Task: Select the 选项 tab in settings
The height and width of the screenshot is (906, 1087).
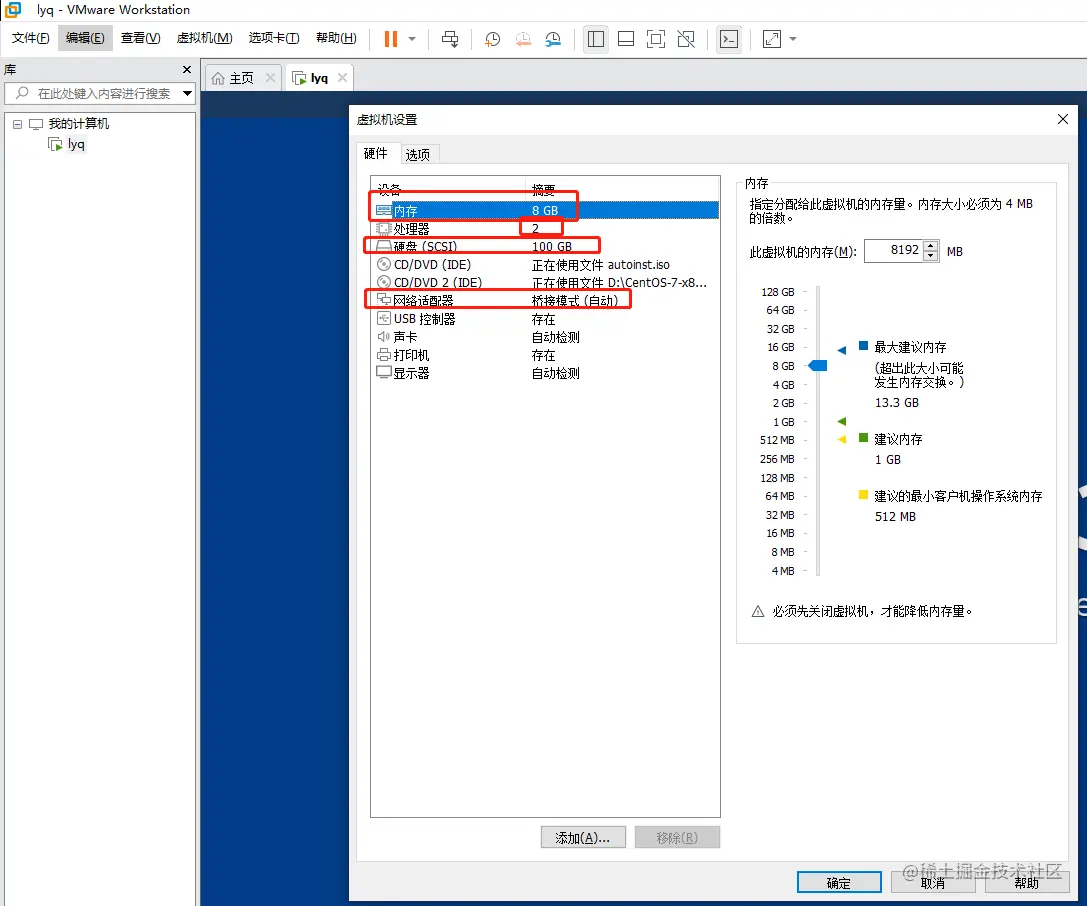Action: tap(417, 155)
